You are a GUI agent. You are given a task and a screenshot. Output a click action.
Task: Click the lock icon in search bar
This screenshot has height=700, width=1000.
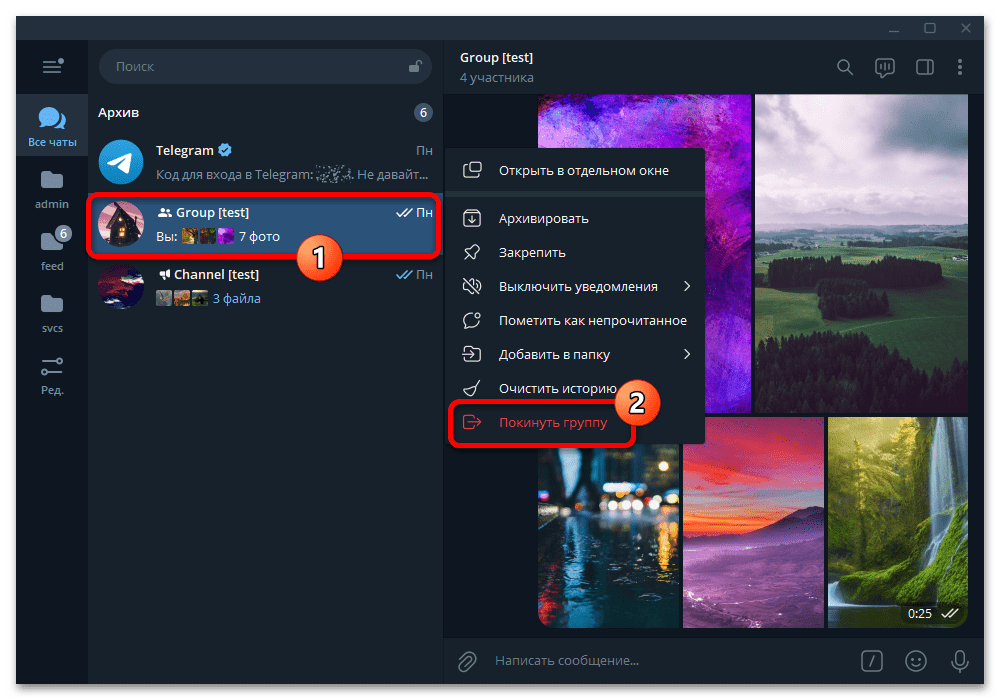pos(415,66)
